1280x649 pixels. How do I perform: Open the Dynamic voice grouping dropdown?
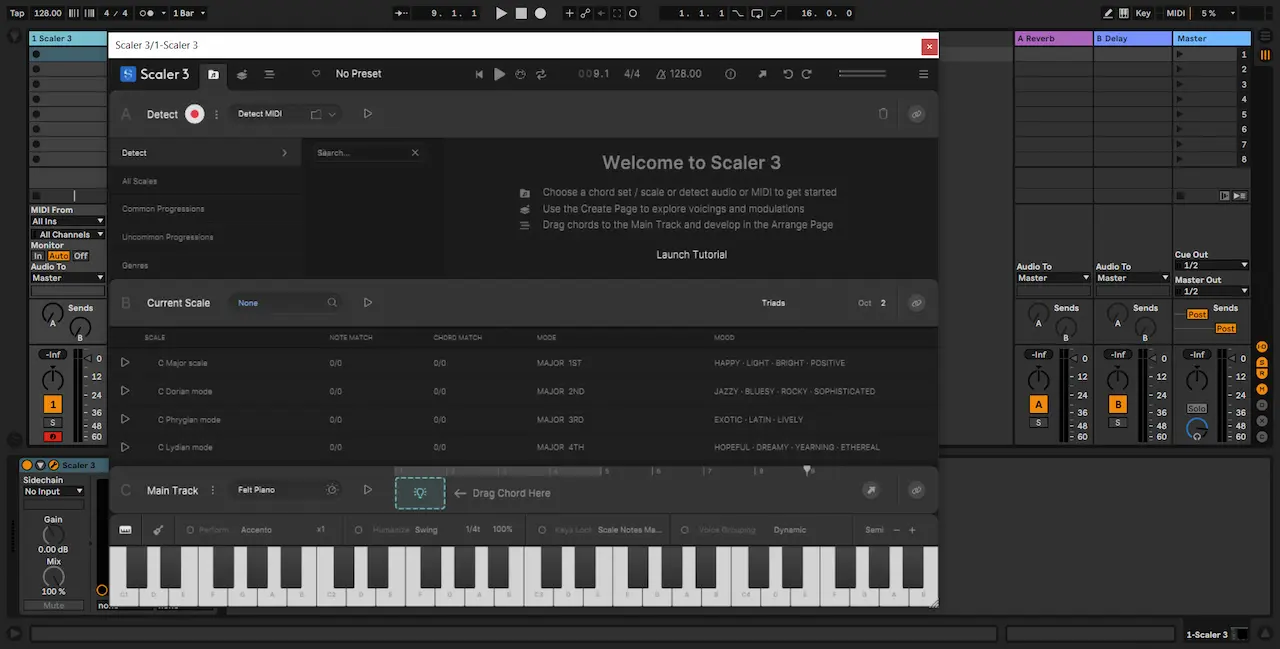[x=790, y=530]
